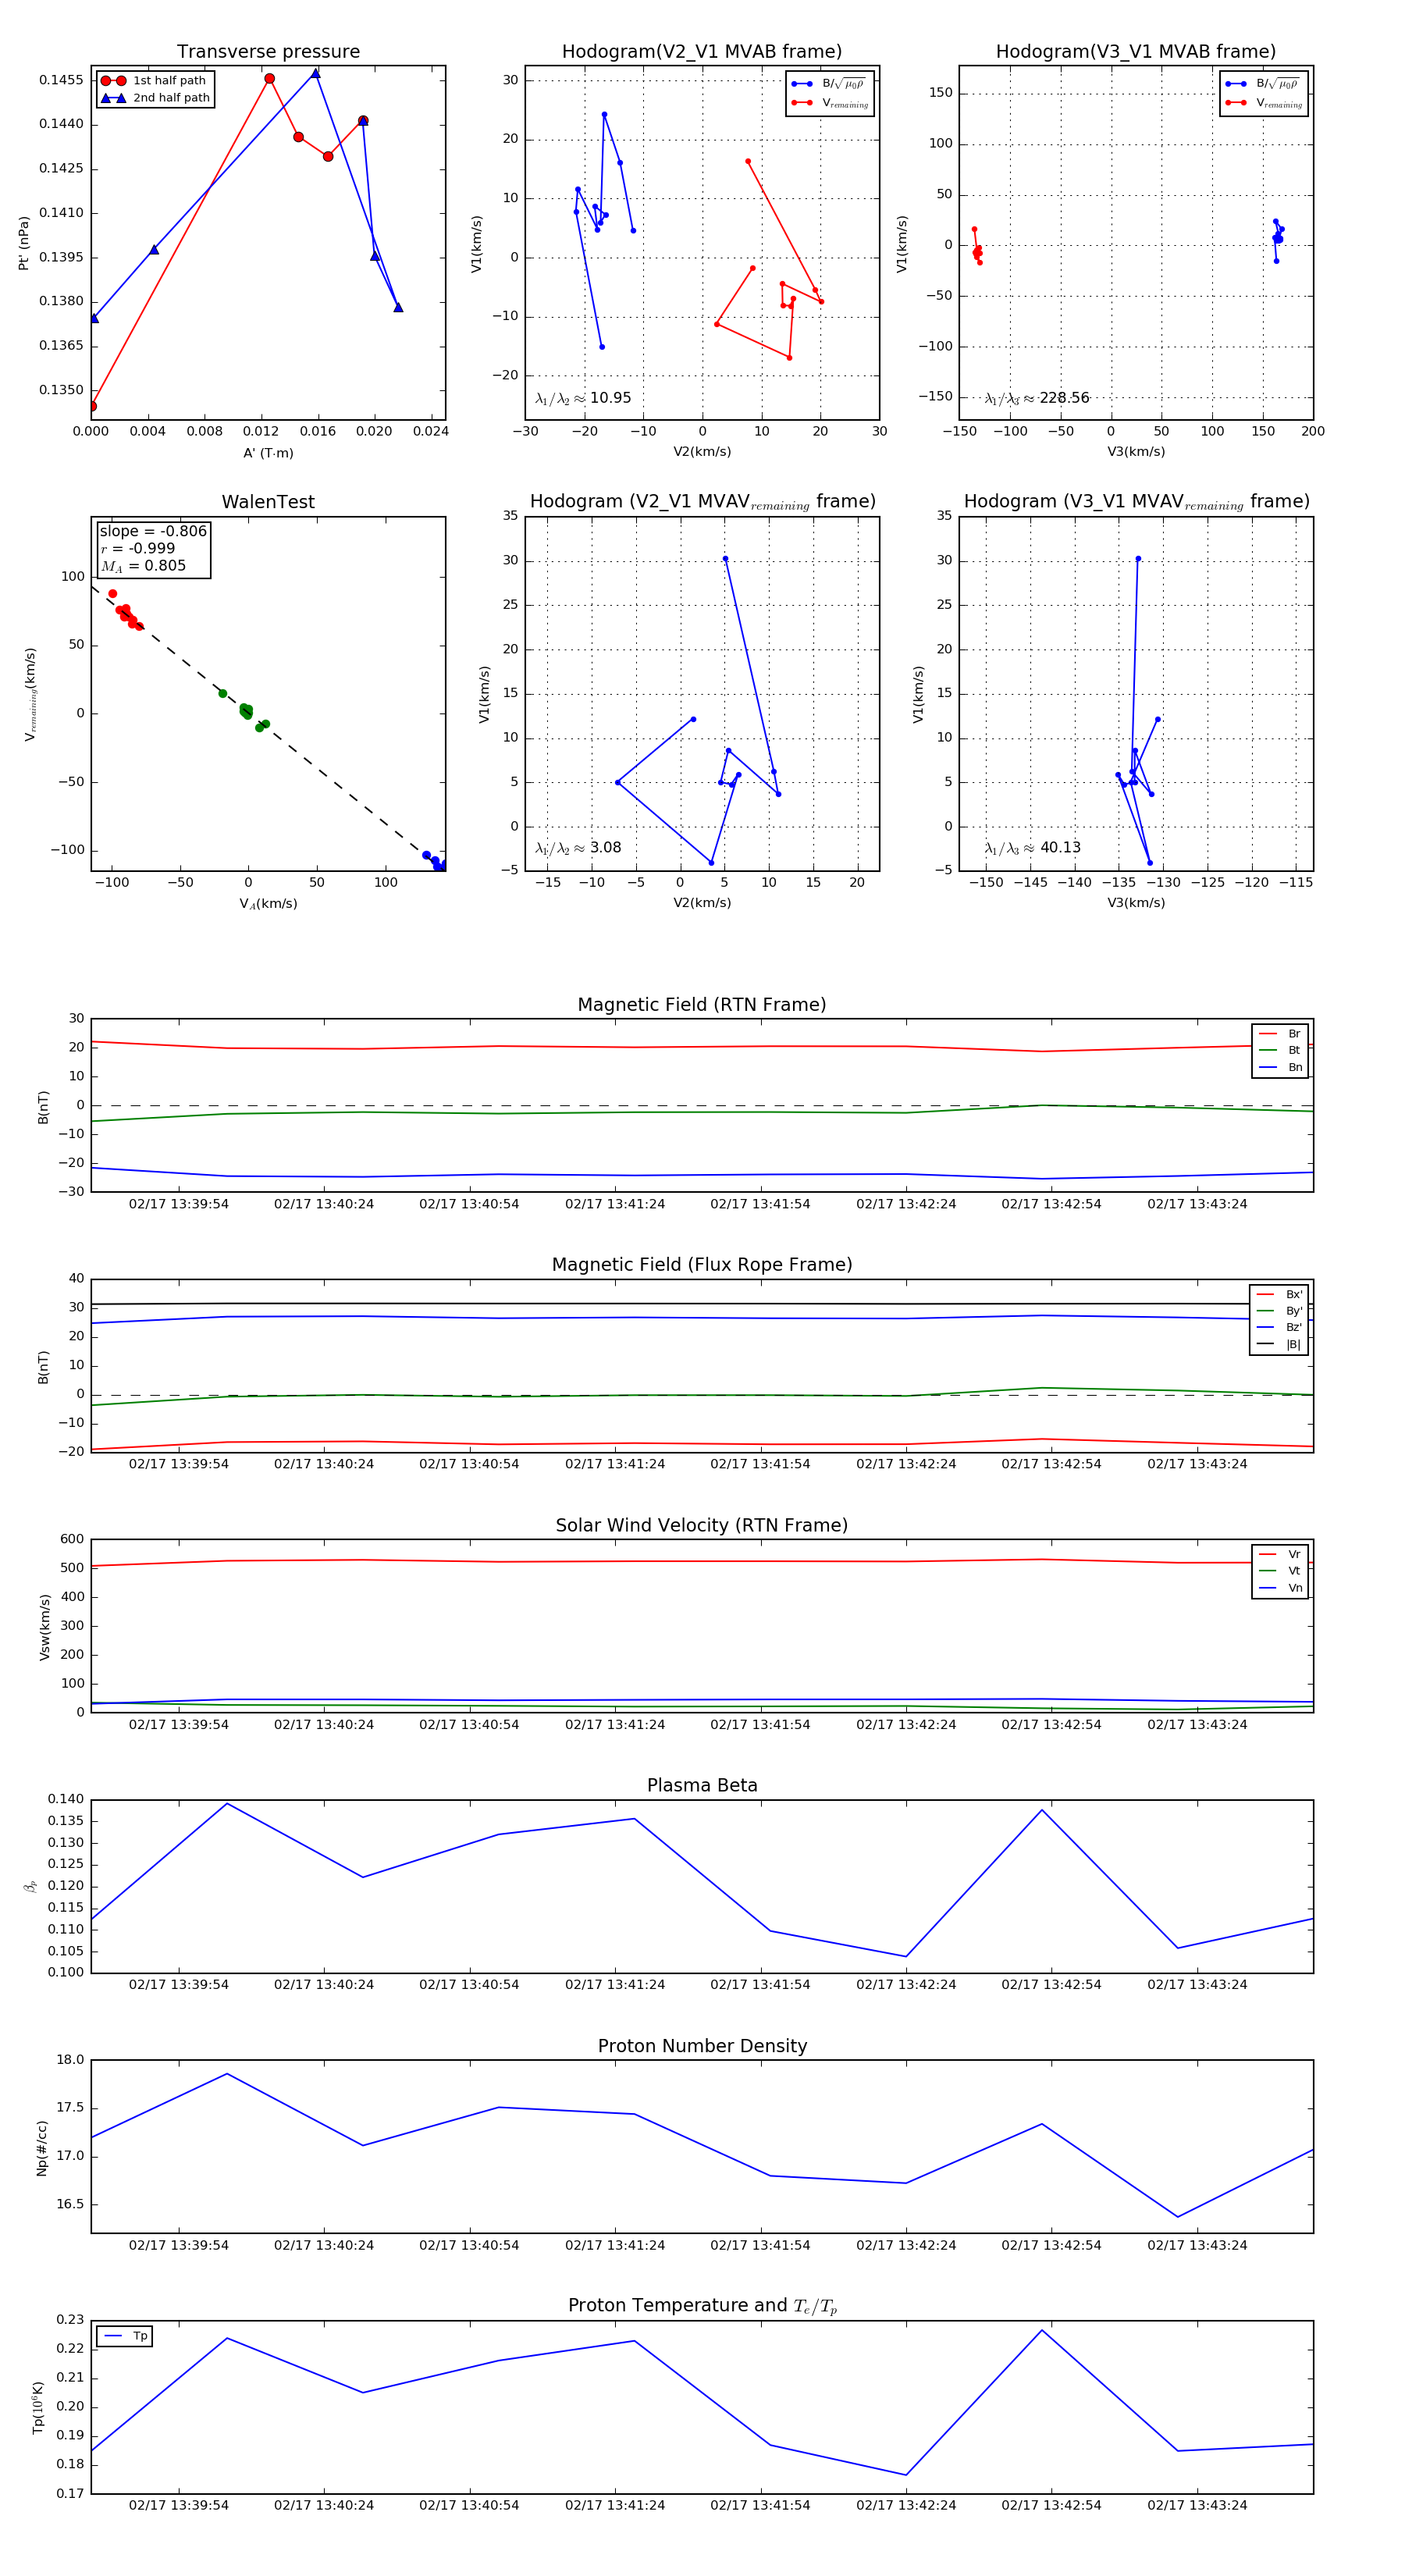
Task: Select the Bx' legend entry
Action: click(x=1279, y=1295)
